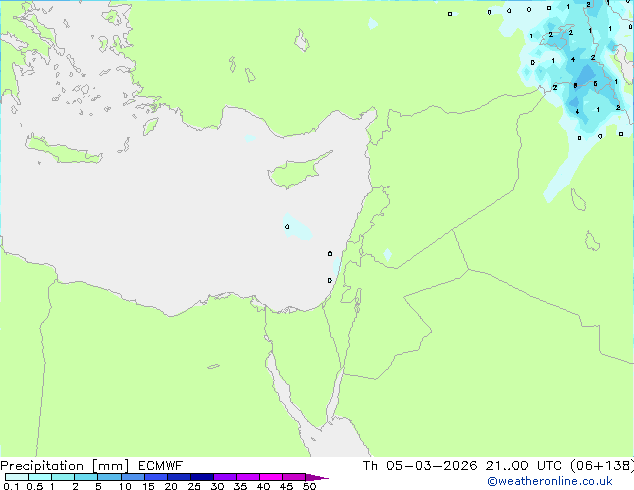Click the '15' legend scale label
This screenshot has width=634, height=490.
tap(148, 486)
